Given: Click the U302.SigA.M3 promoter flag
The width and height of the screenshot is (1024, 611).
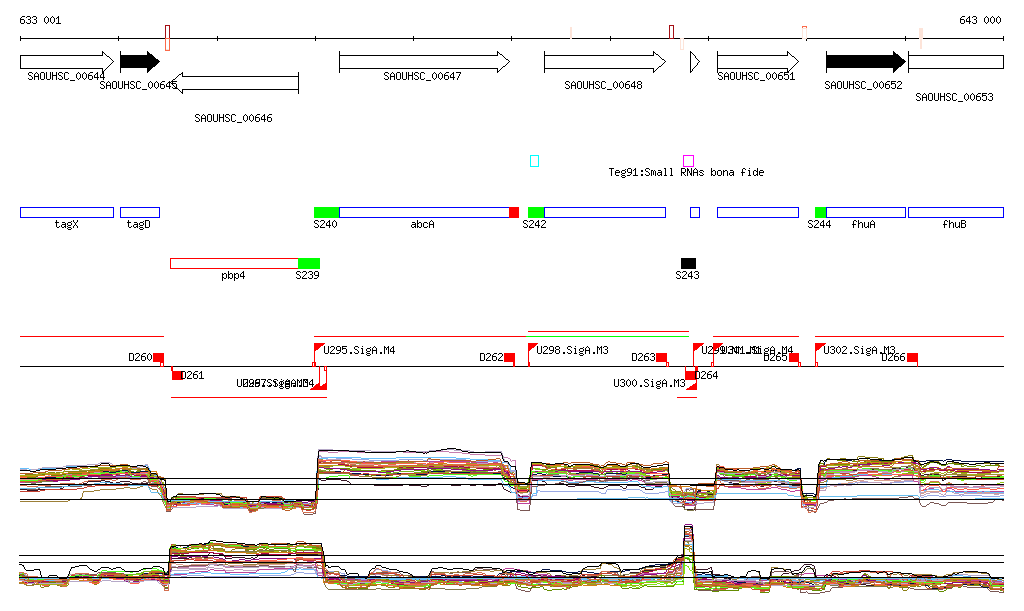Looking at the screenshot, I should pos(820,349).
